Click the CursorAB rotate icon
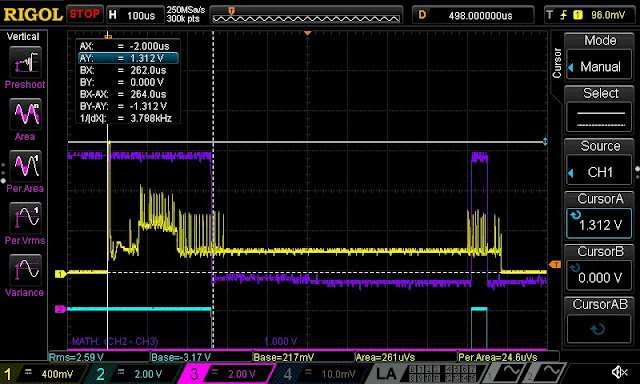The width and height of the screenshot is (640, 384). pyautogui.click(x=598, y=329)
